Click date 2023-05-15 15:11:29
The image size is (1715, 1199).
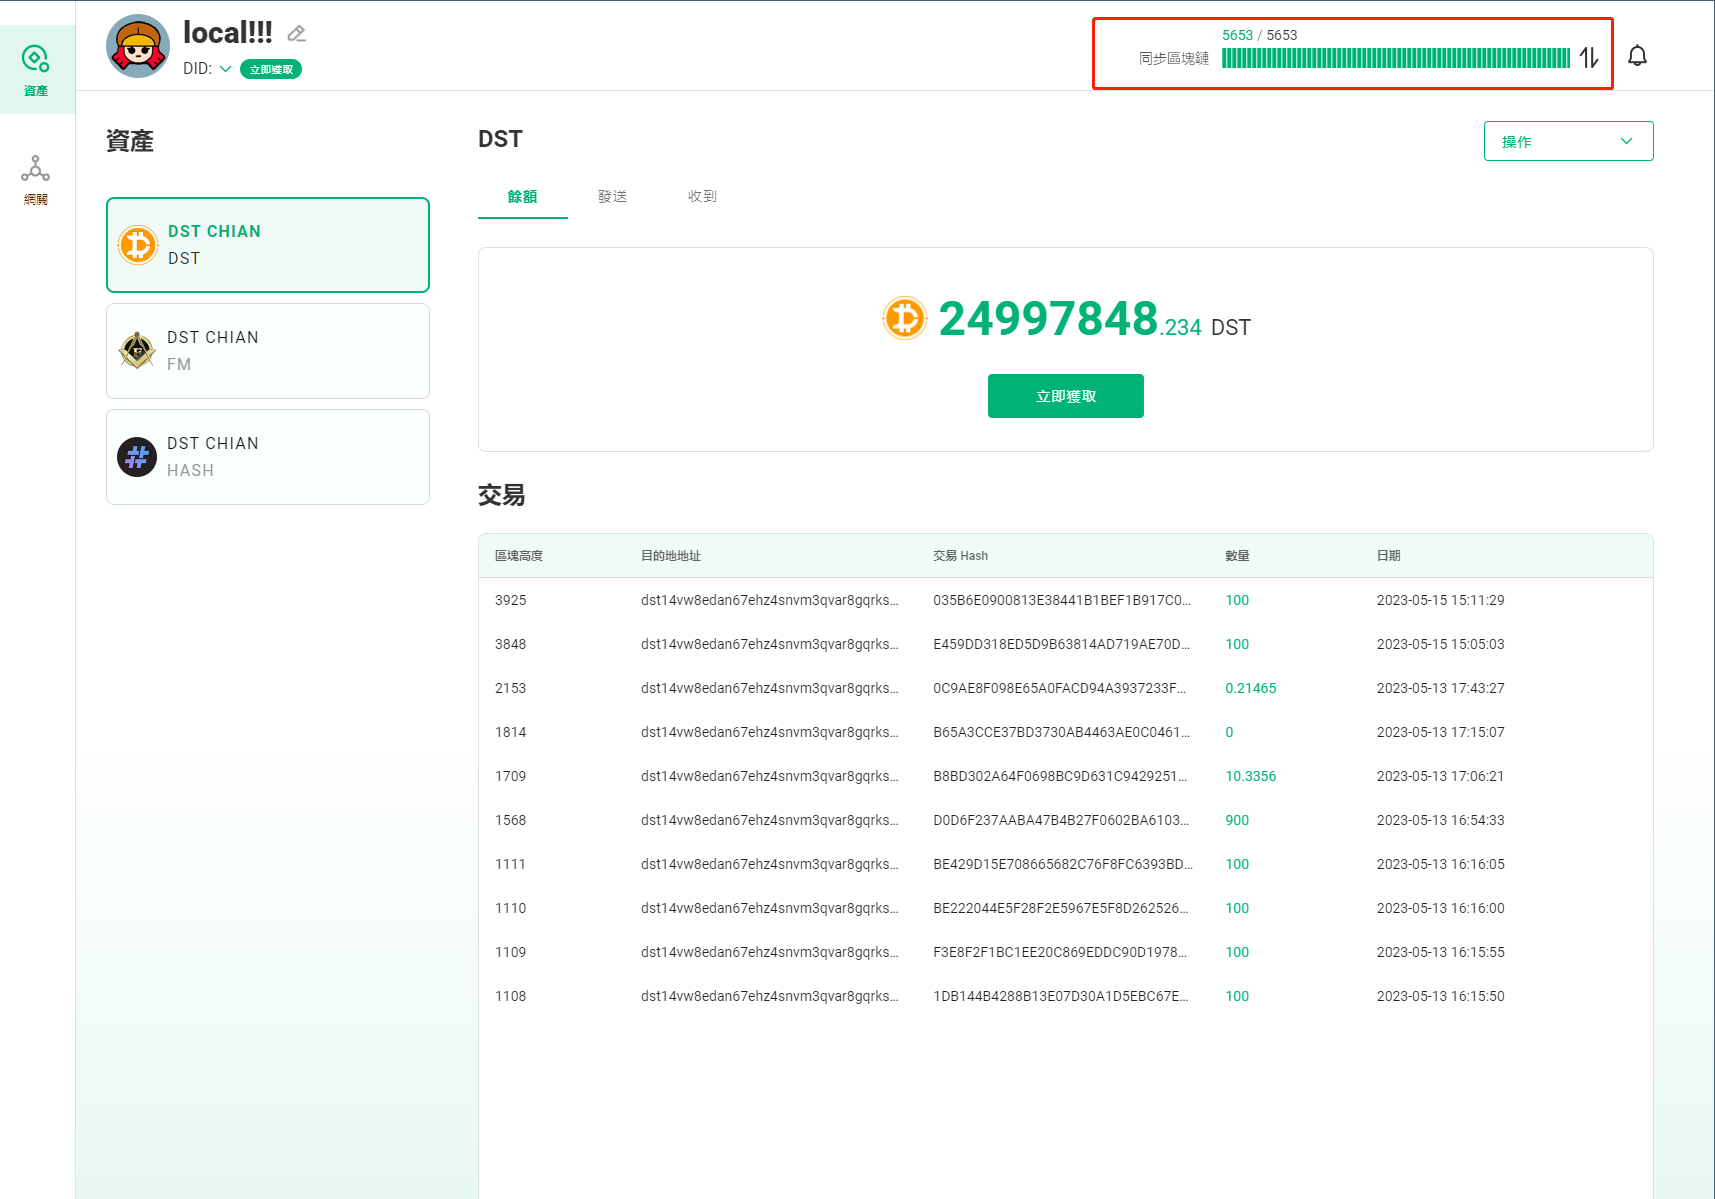coord(1440,600)
